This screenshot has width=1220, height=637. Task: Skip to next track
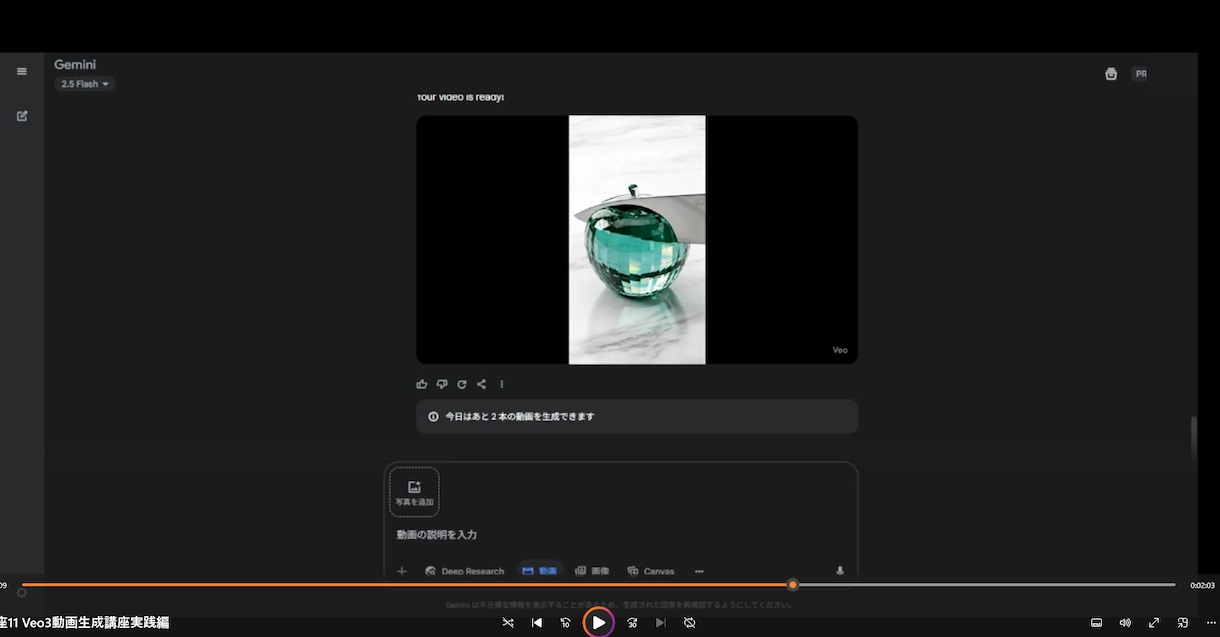[661, 623]
